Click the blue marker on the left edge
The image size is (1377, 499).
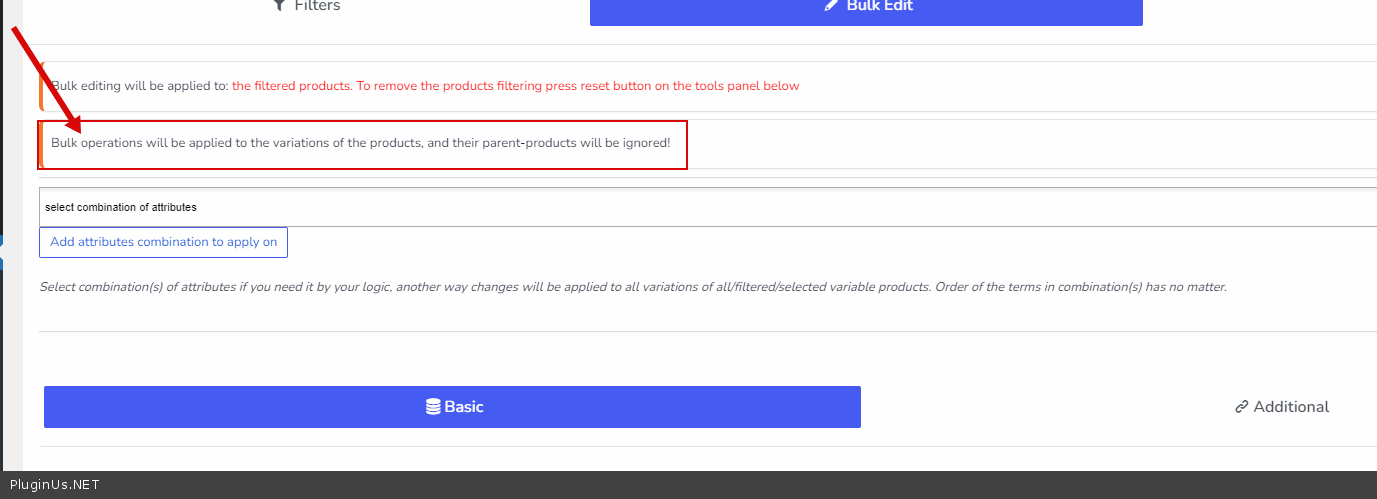click(2, 251)
